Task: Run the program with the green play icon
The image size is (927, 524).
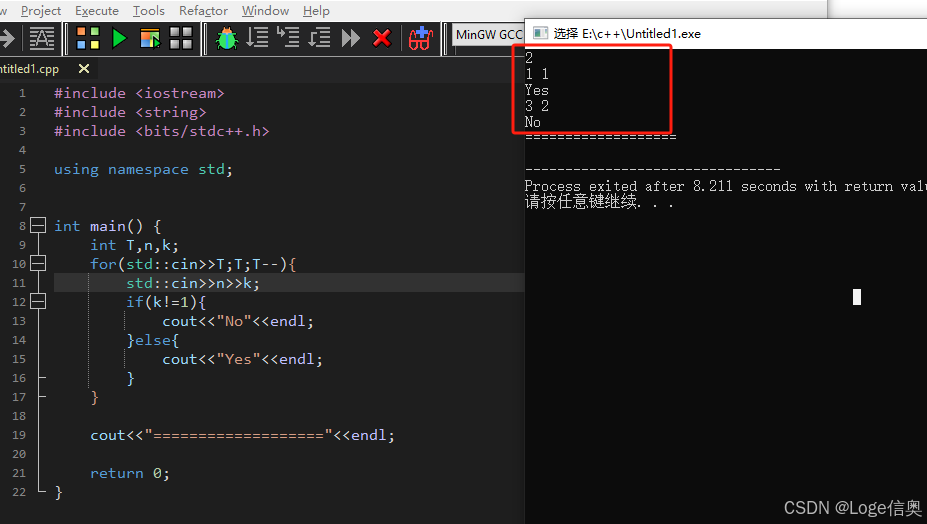Action: 119,38
